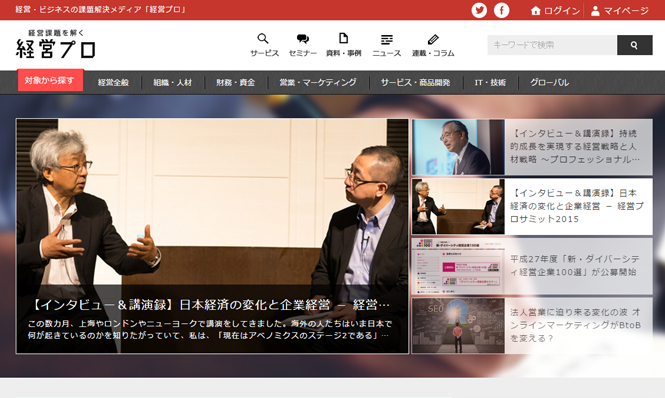Image resolution: width=665 pixels, height=398 pixels.
Task: Click the セミナー nav label
Action: point(303,53)
